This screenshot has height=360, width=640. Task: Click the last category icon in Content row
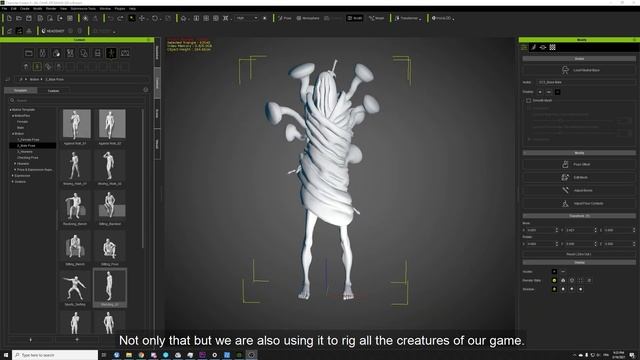(x=125, y=53)
